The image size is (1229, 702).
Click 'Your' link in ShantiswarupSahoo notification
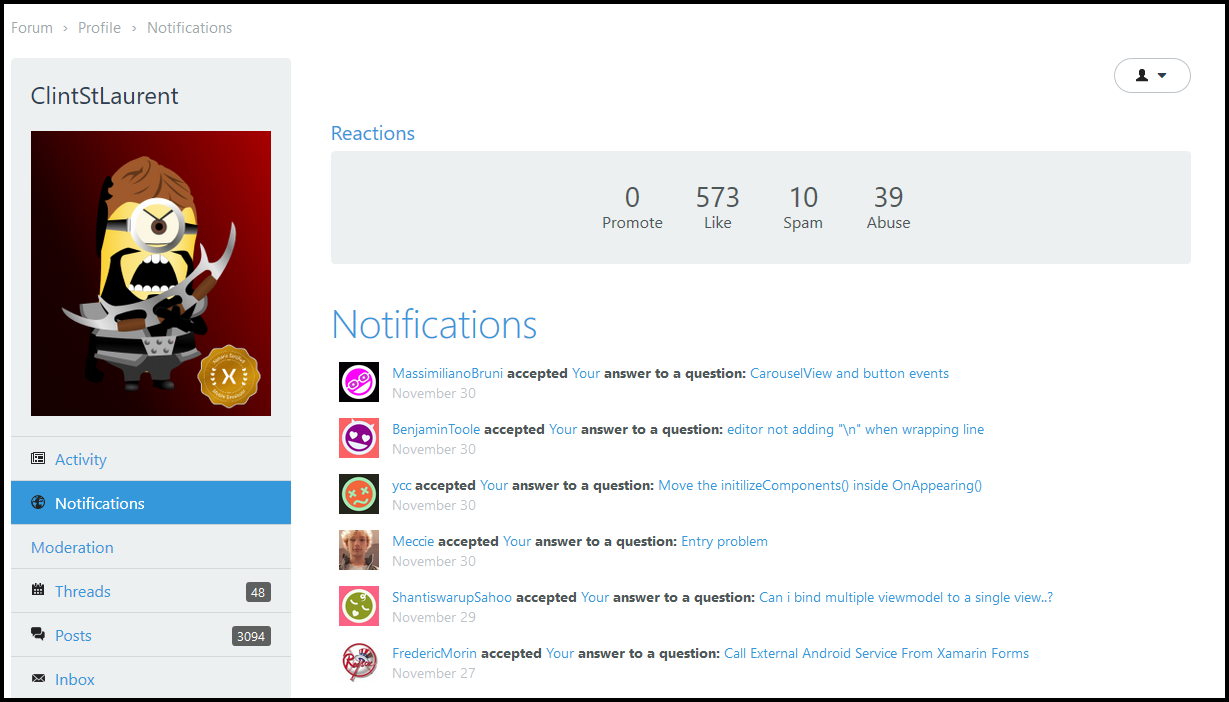click(x=595, y=597)
